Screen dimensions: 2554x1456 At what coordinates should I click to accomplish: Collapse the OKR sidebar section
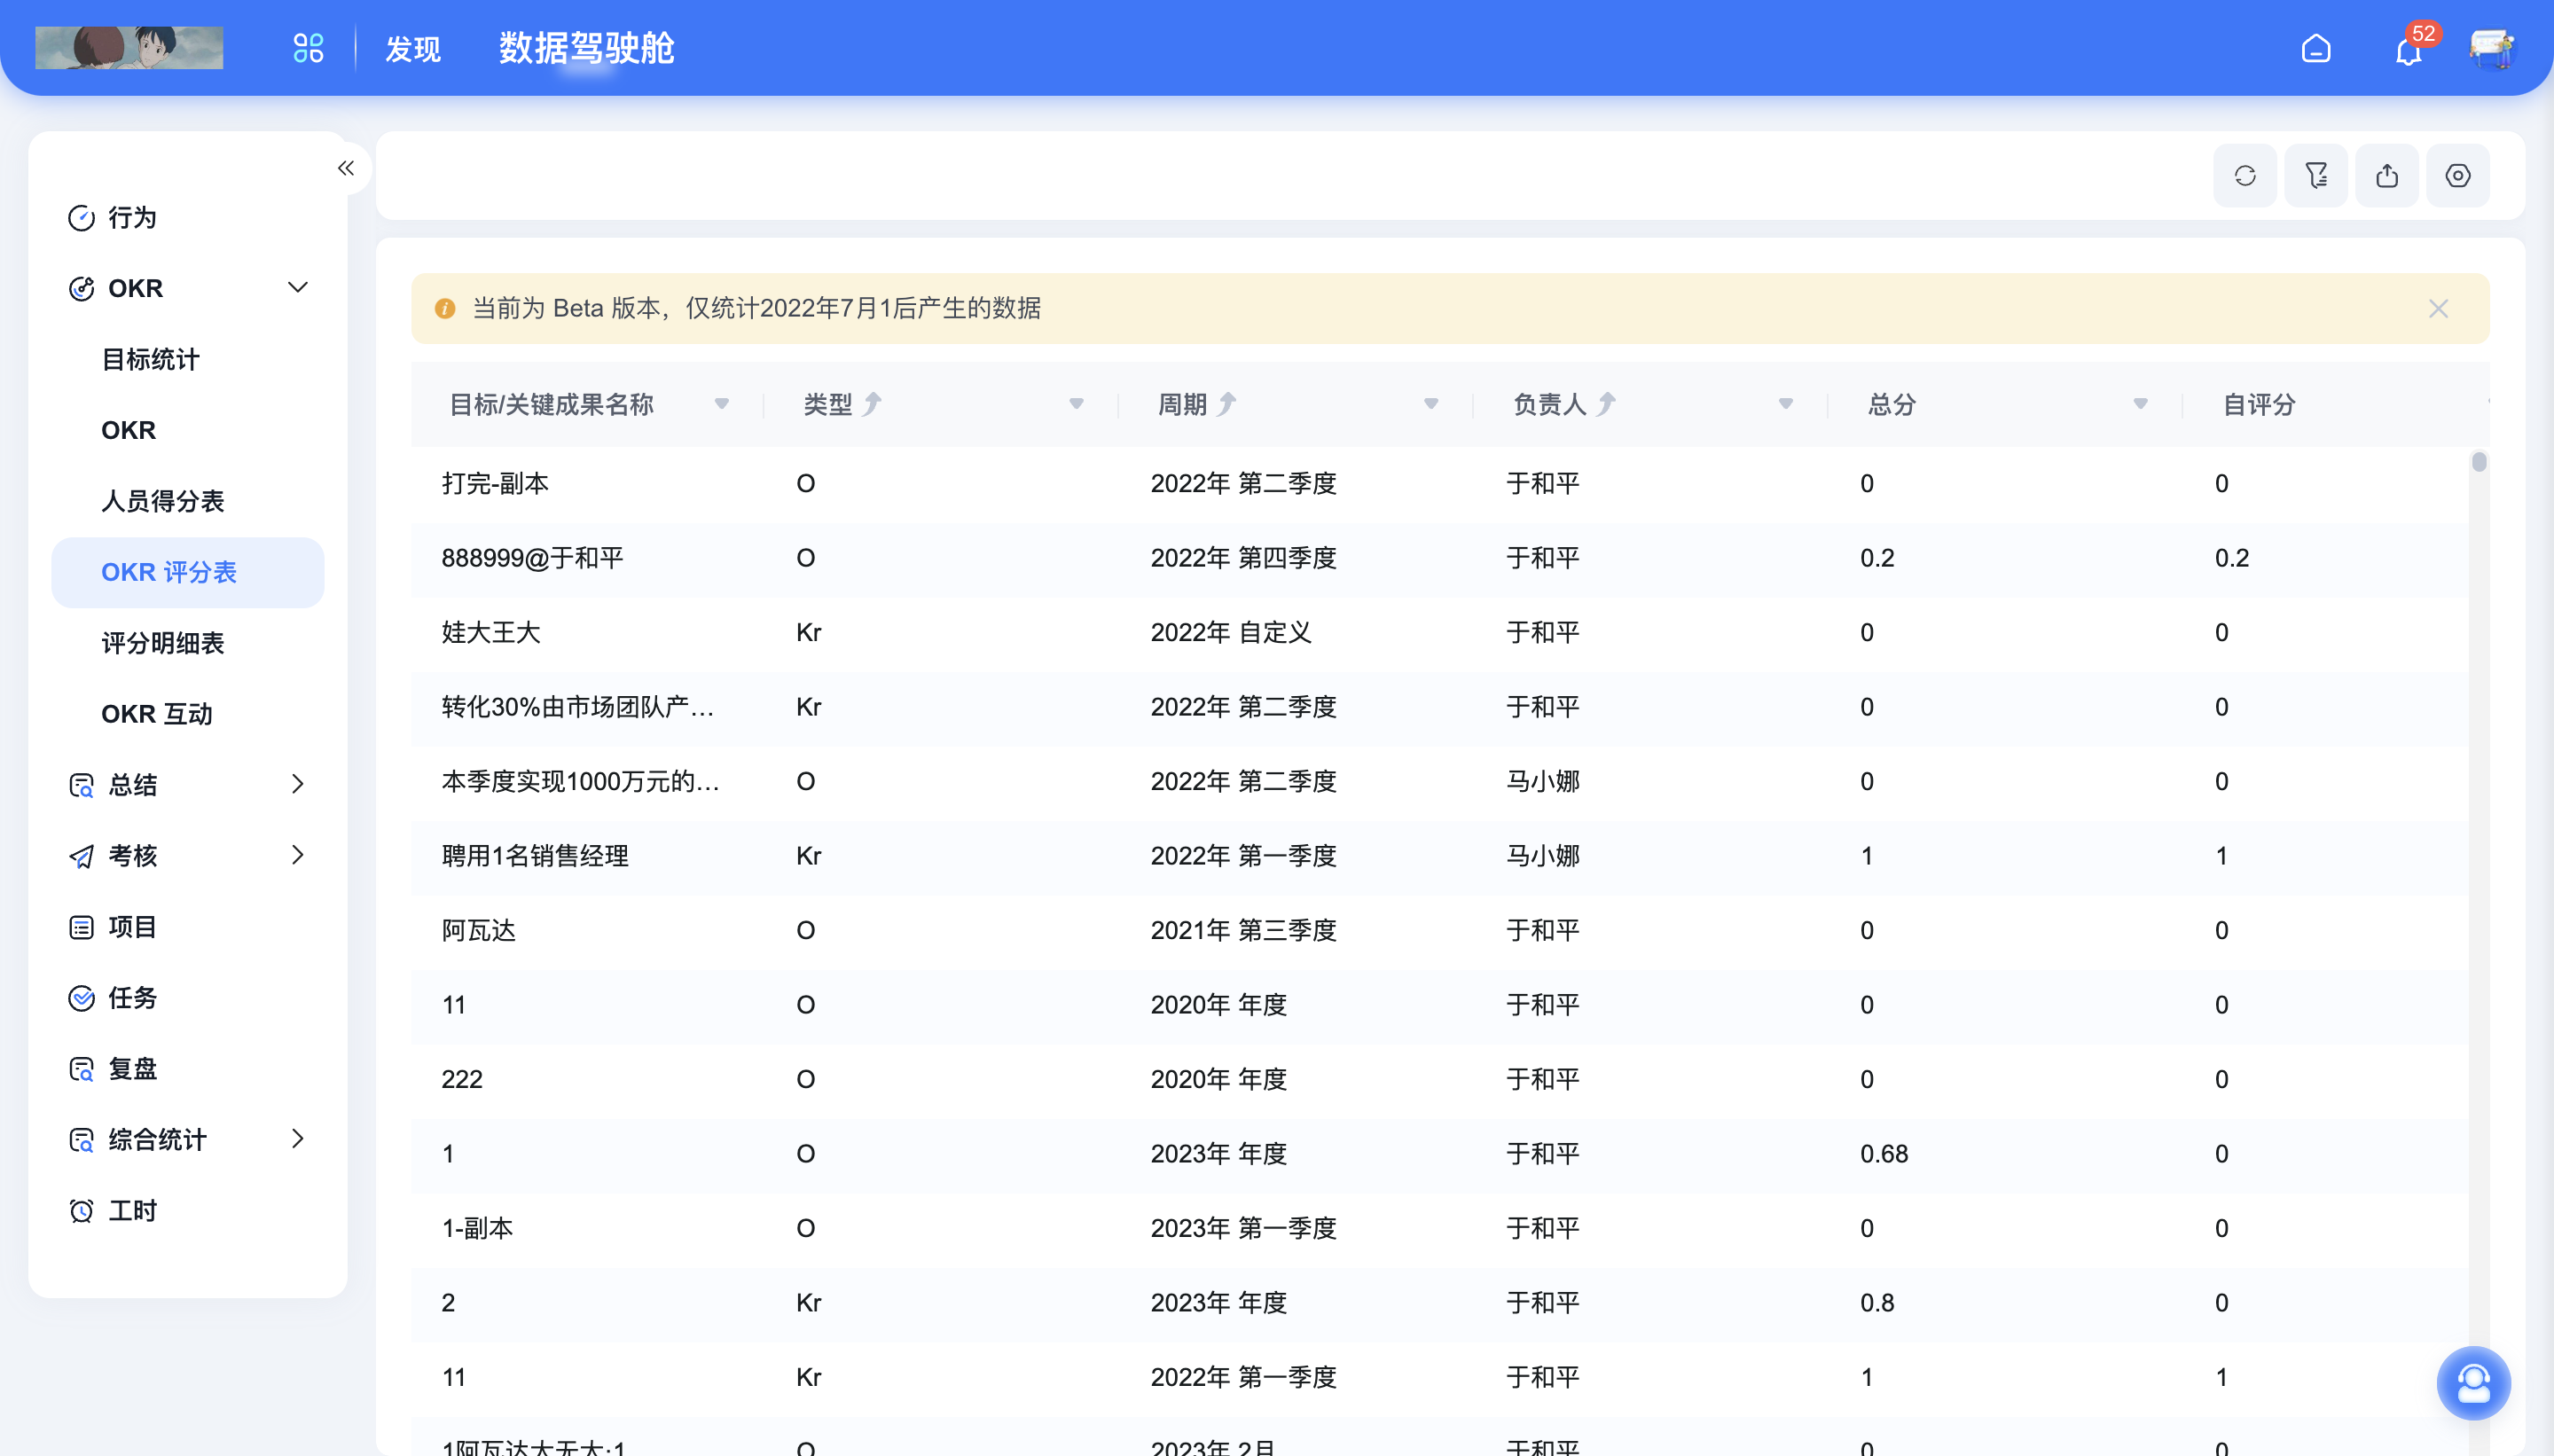(x=298, y=288)
